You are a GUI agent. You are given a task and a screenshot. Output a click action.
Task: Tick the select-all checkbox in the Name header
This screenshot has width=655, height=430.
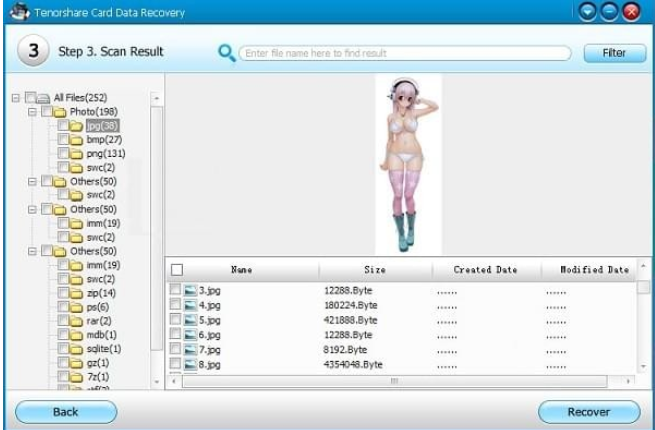click(x=177, y=270)
